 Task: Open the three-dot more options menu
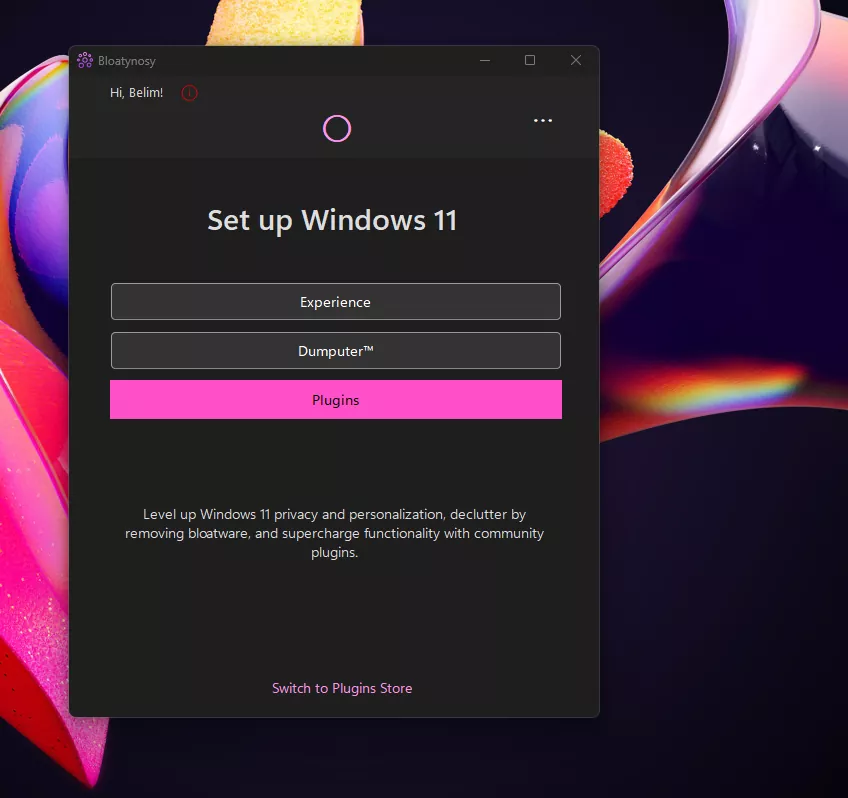pyautogui.click(x=542, y=120)
